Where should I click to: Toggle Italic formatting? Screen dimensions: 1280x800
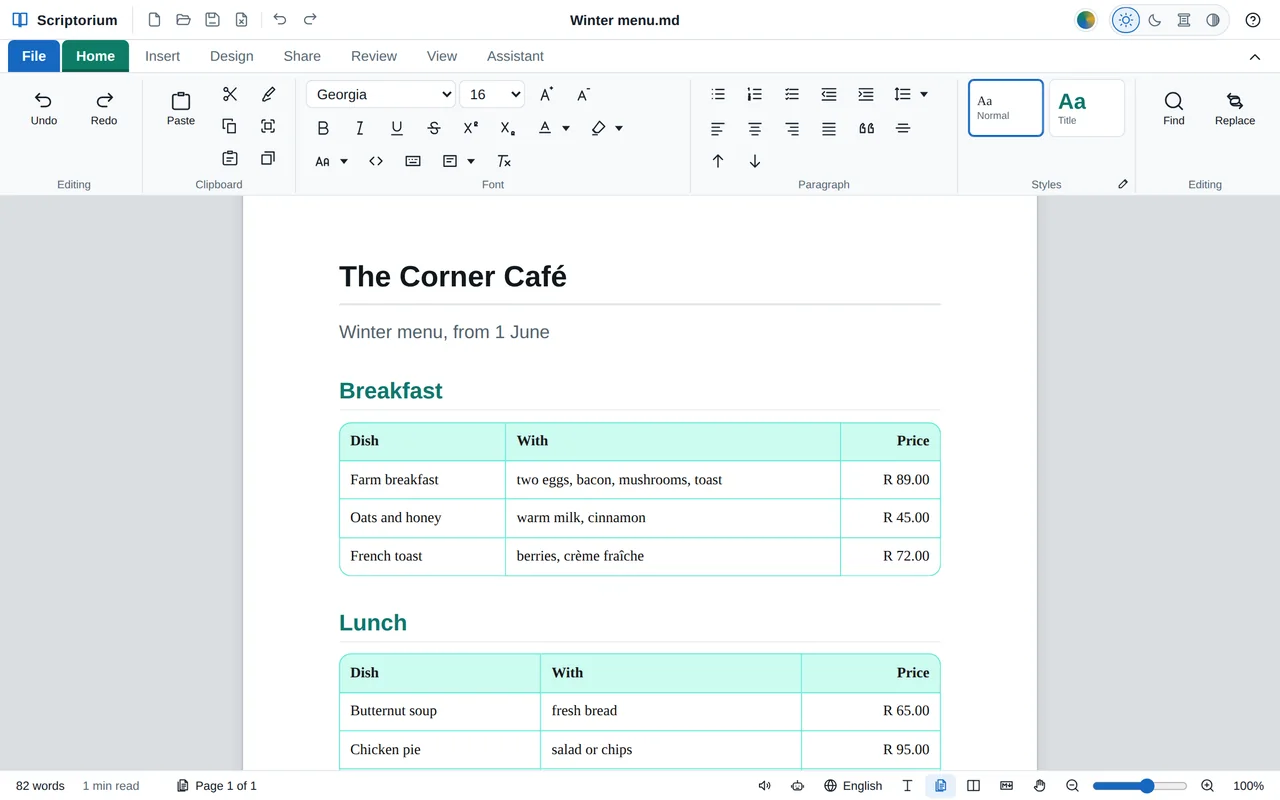pos(360,128)
